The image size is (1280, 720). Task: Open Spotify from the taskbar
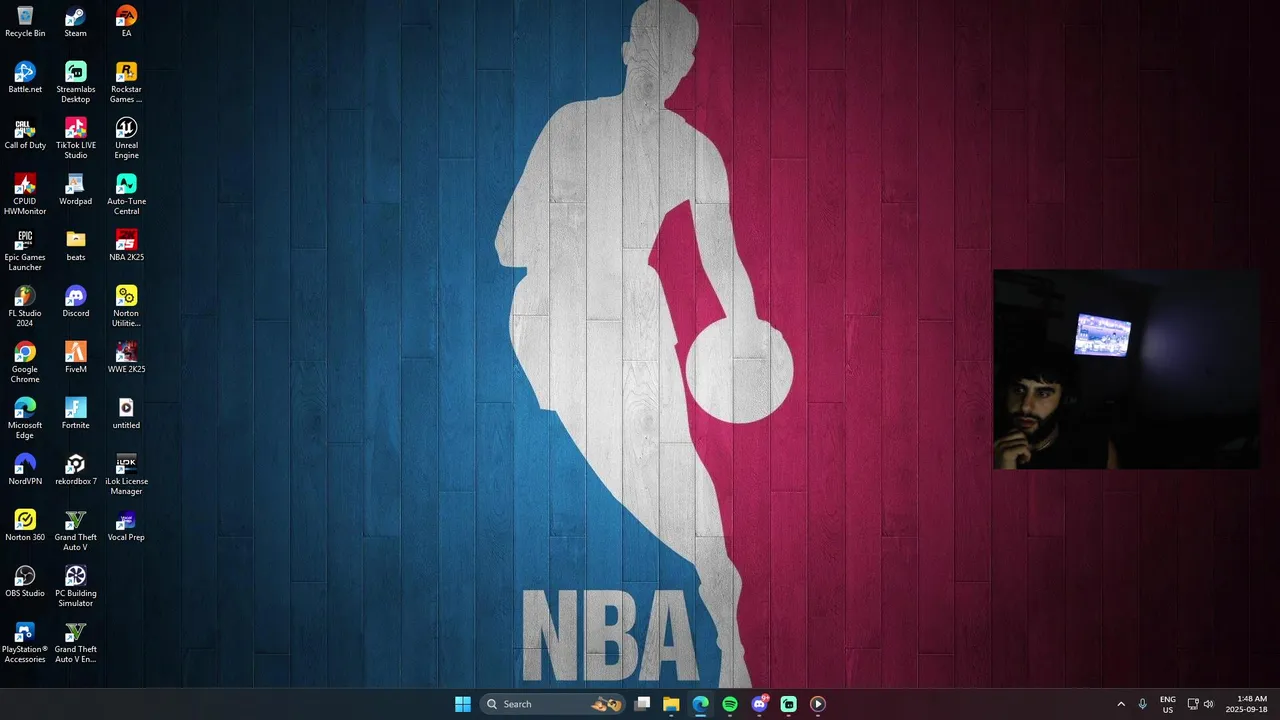pos(730,704)
